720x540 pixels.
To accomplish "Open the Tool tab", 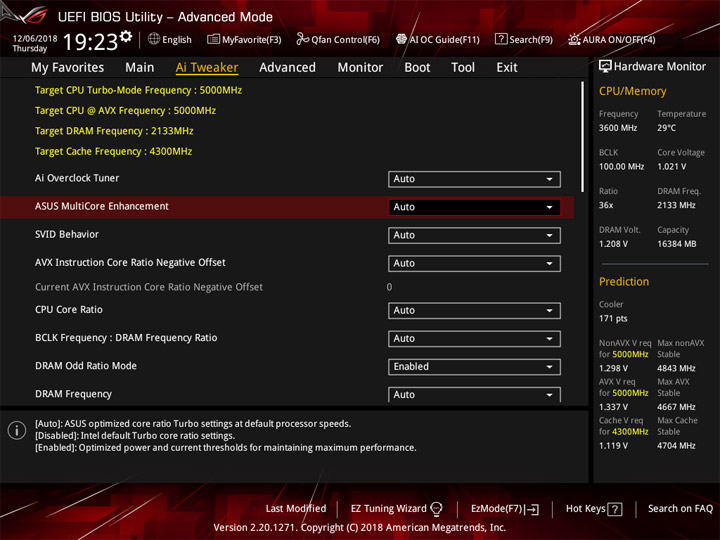I will pos(463,68).
